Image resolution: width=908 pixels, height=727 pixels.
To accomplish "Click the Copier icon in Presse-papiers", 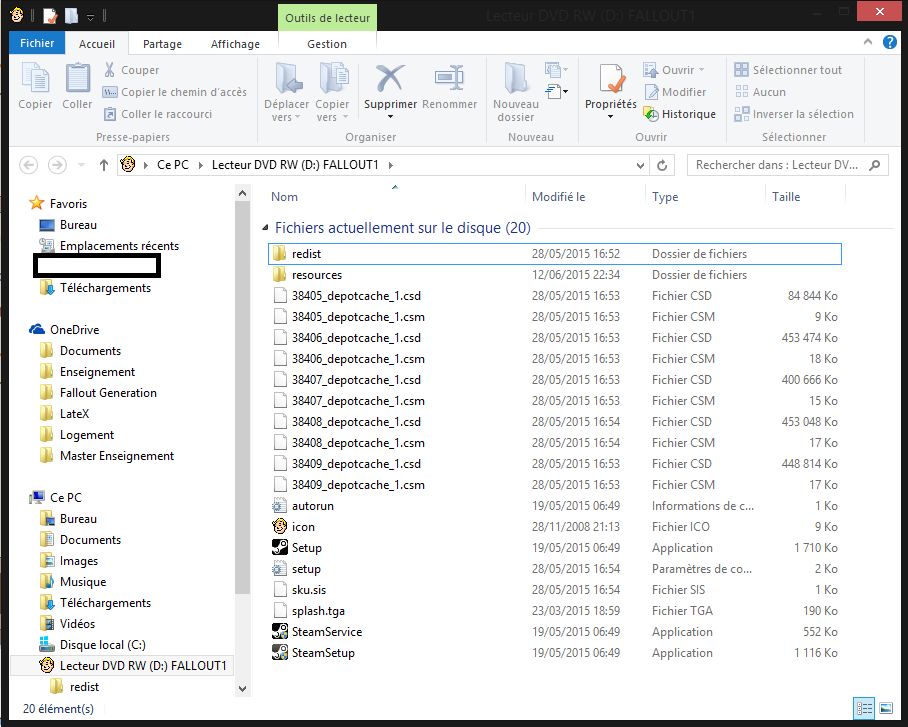I will [x=35, y=78].
